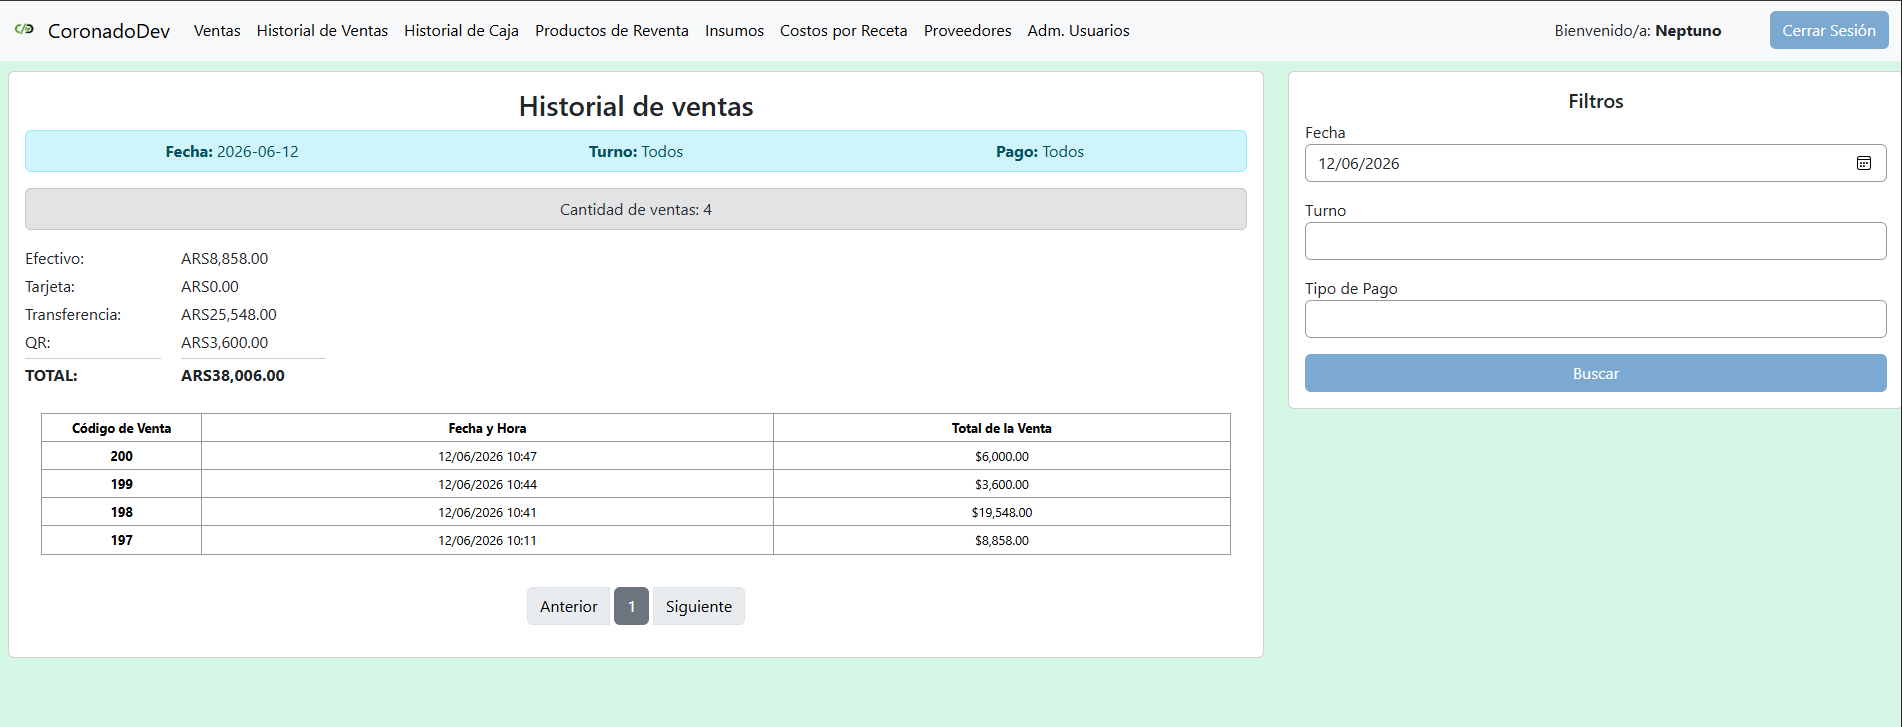Focus the Fecha date input
Image resolution: width=1902 pixels, height=727 pixels.
(1595, 163)
